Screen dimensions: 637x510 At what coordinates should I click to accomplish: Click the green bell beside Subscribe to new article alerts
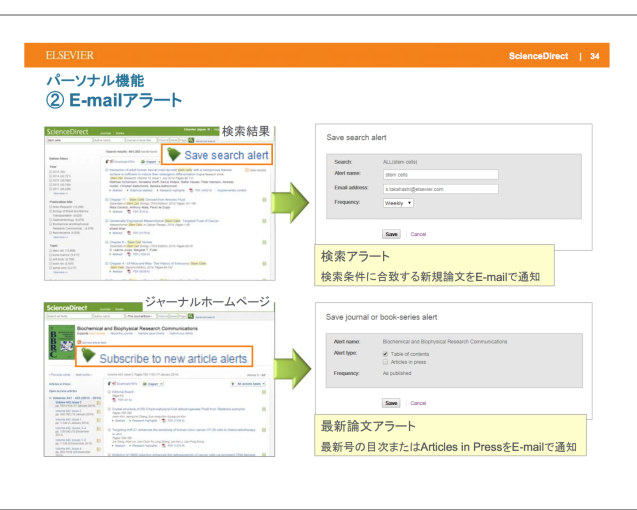coord(88,355)
